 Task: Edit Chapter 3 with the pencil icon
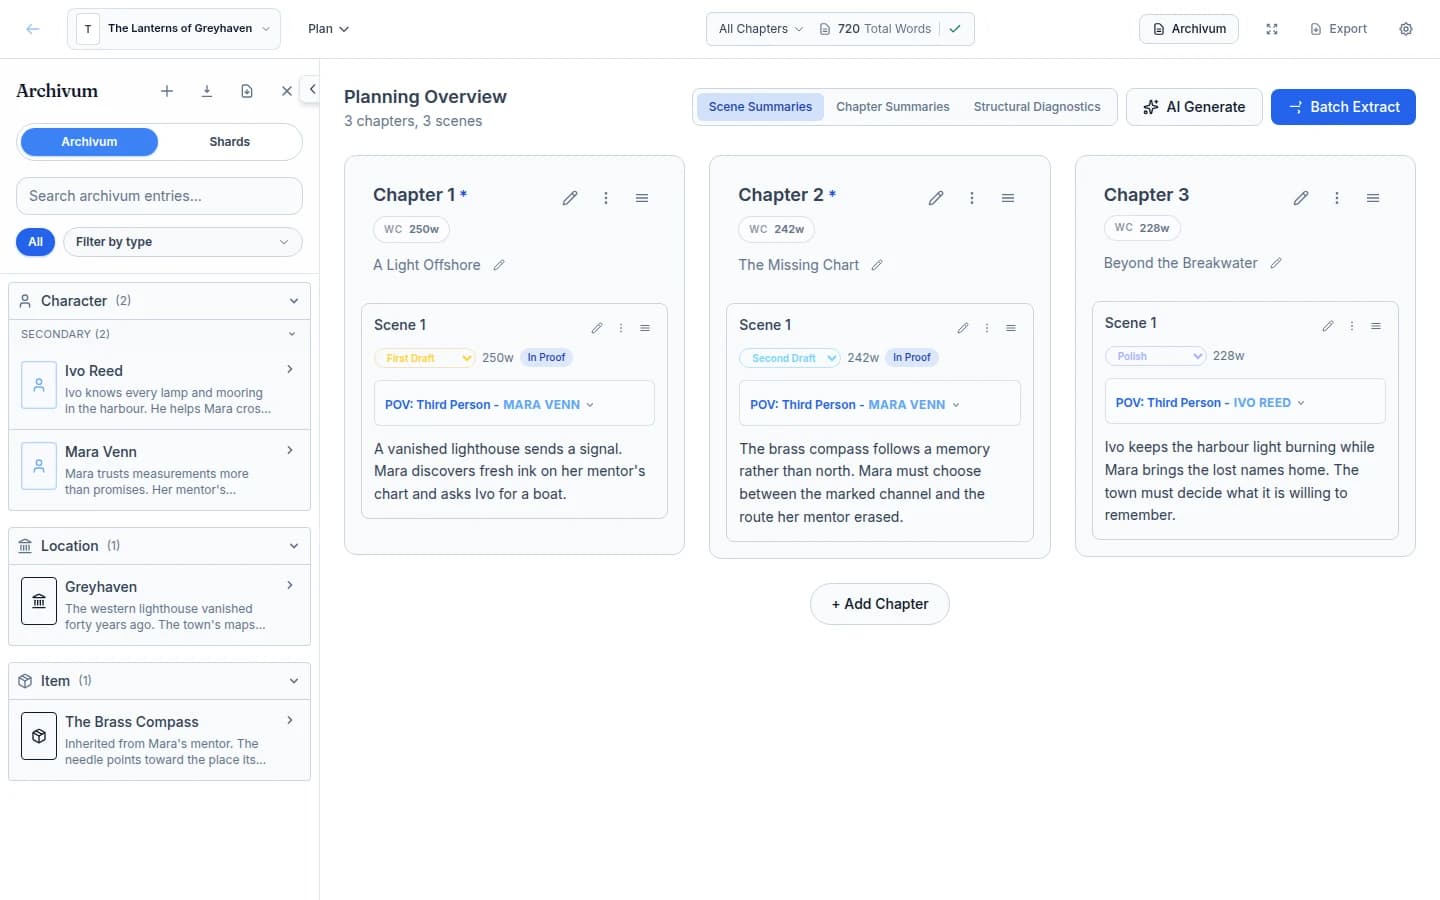1301,198
